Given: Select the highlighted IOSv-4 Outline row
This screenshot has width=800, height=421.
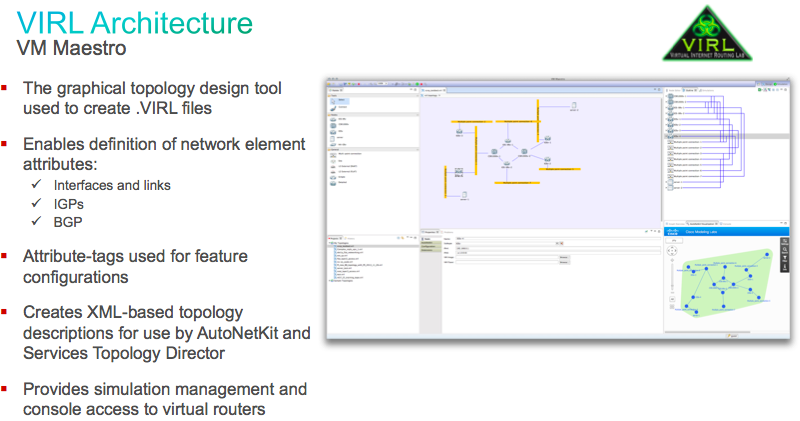Looking at the screenshot, I should pos(727,136).
